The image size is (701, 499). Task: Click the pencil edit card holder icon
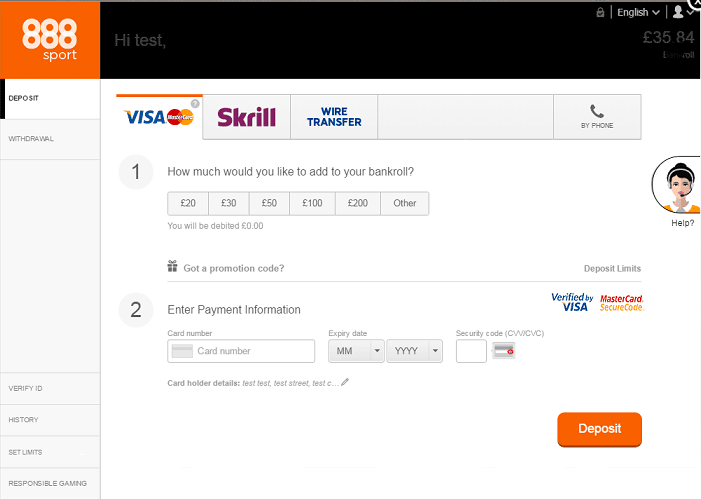345,382
